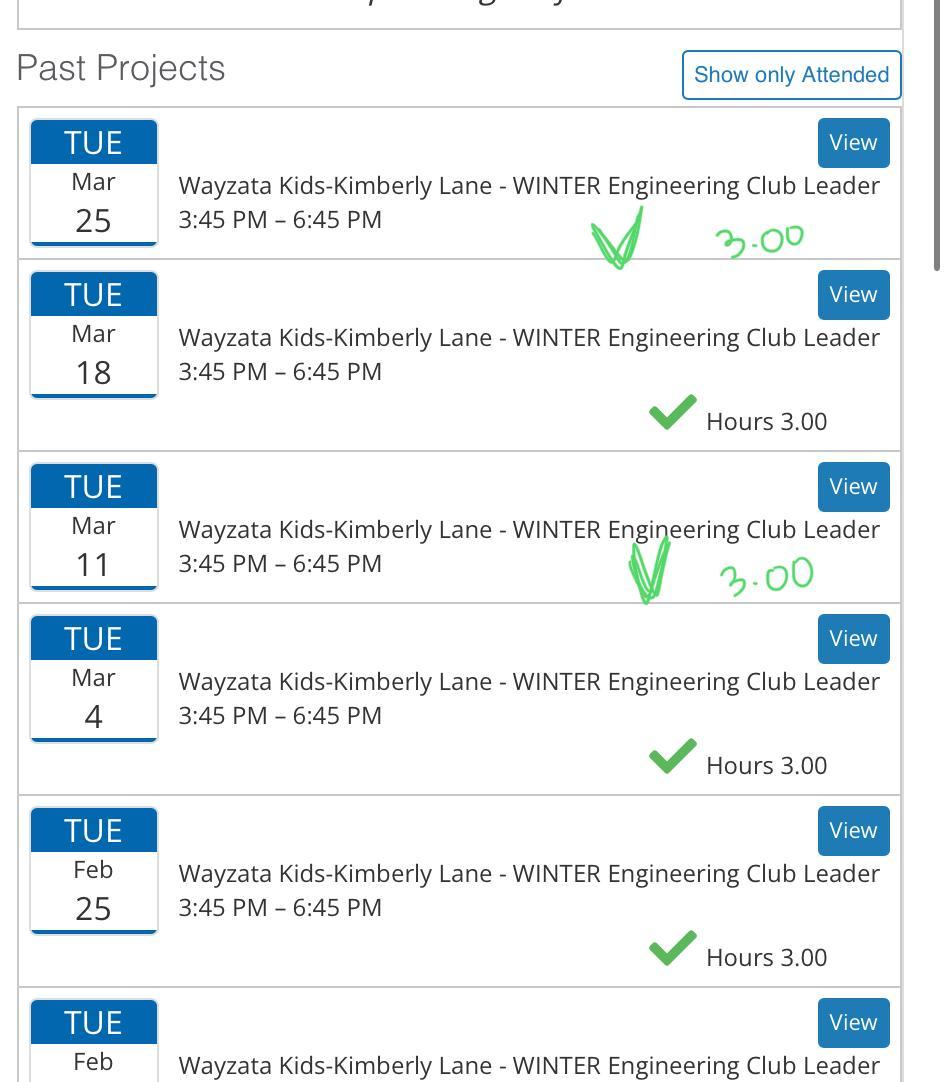Click the Mar 11 Engineering Club Leader title
The width and height of the screenshot is (946, 1082).
(x=529, y=530)
